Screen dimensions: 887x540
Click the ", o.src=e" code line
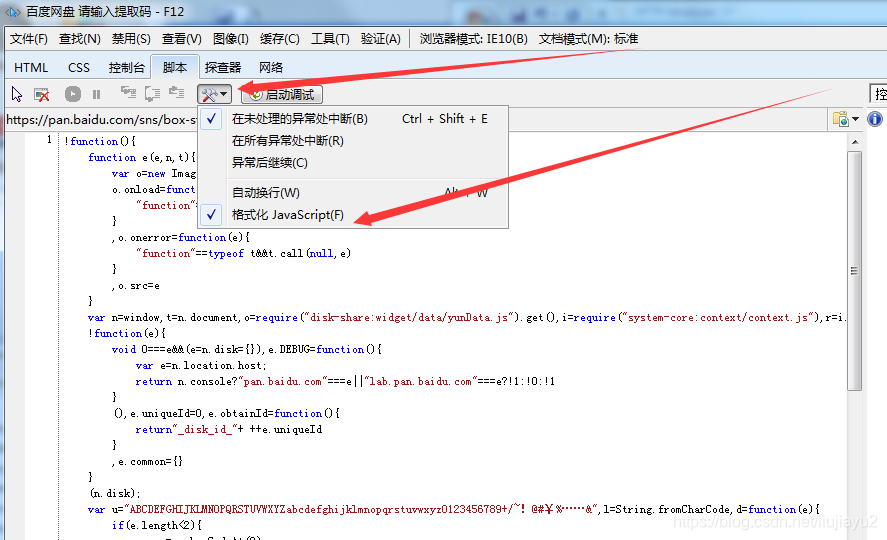pos(136,286)
